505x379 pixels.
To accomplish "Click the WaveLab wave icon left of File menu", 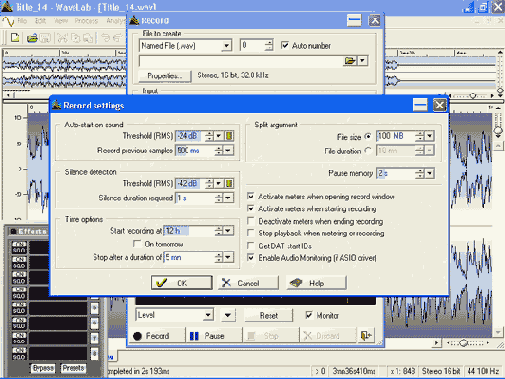I will click(x=8, y=21).
